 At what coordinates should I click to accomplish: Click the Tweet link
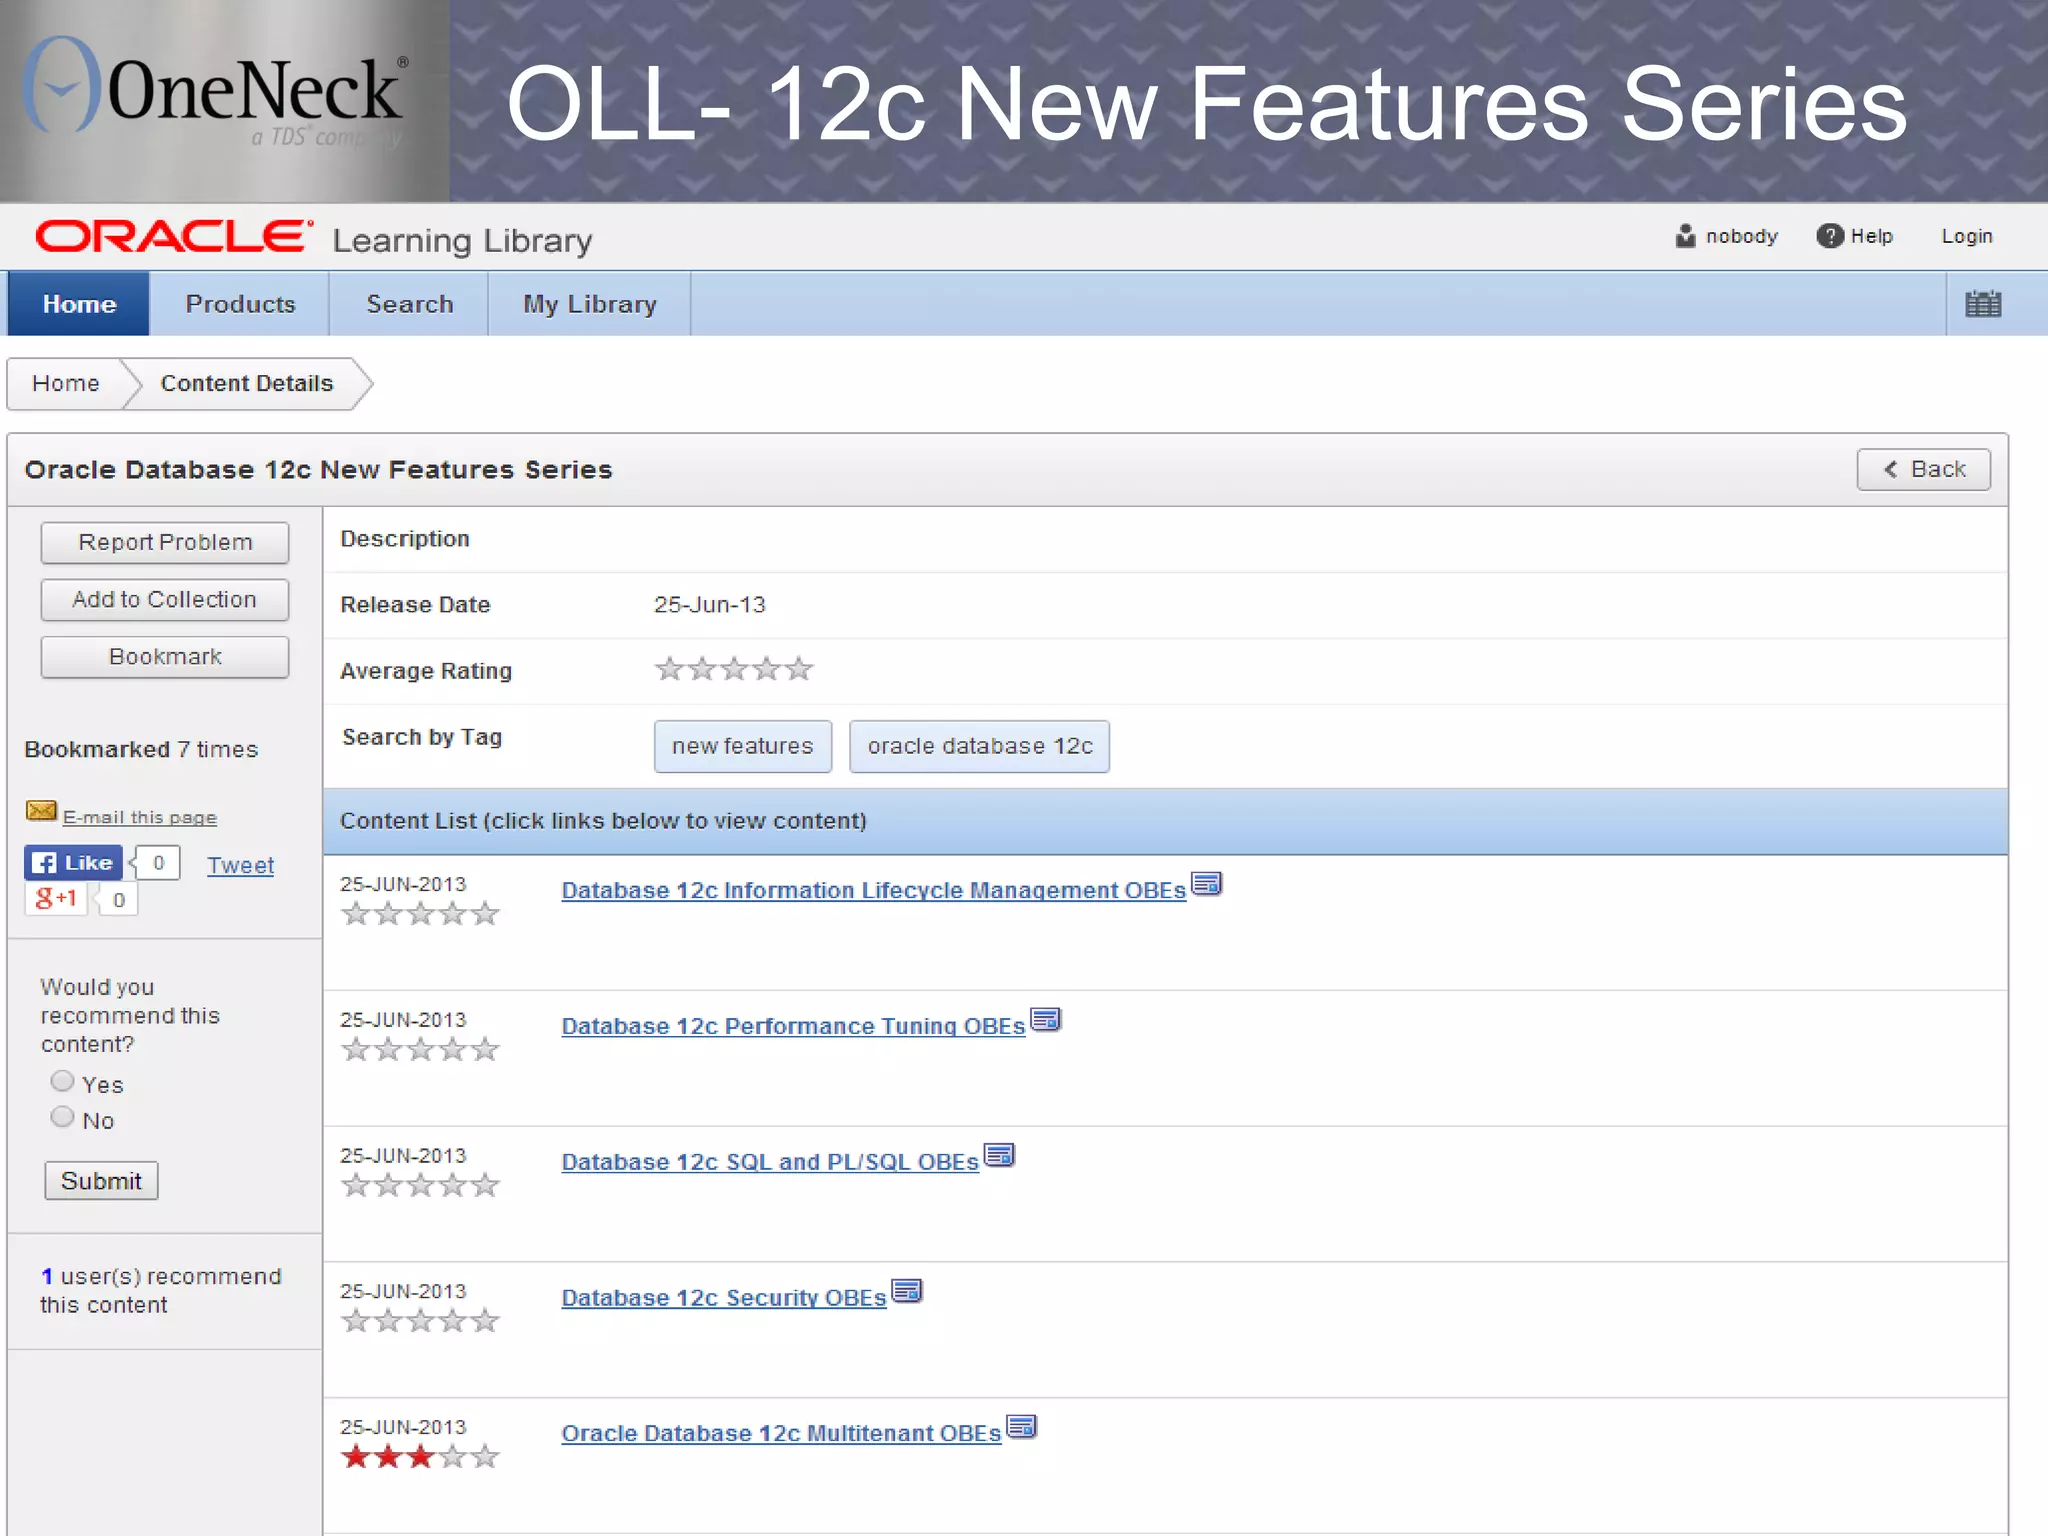[240, 865]
